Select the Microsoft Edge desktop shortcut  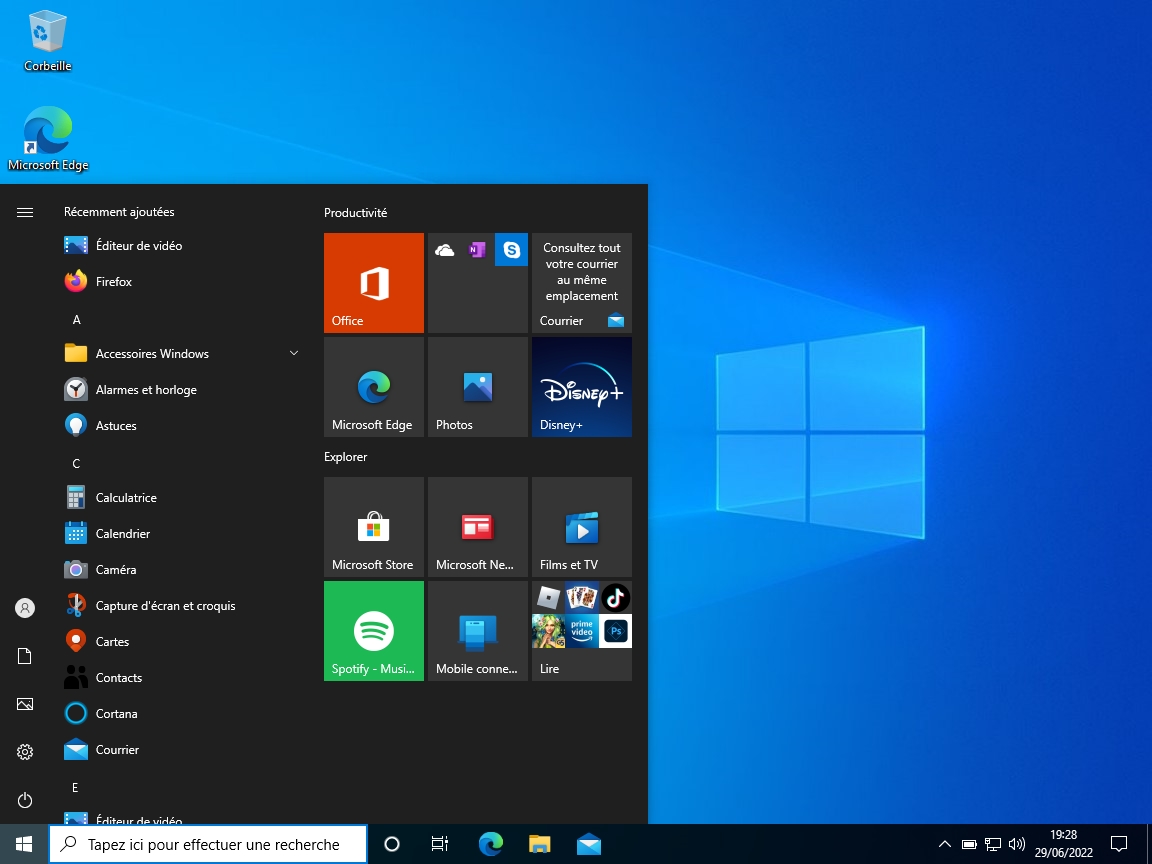pos(48,139)
